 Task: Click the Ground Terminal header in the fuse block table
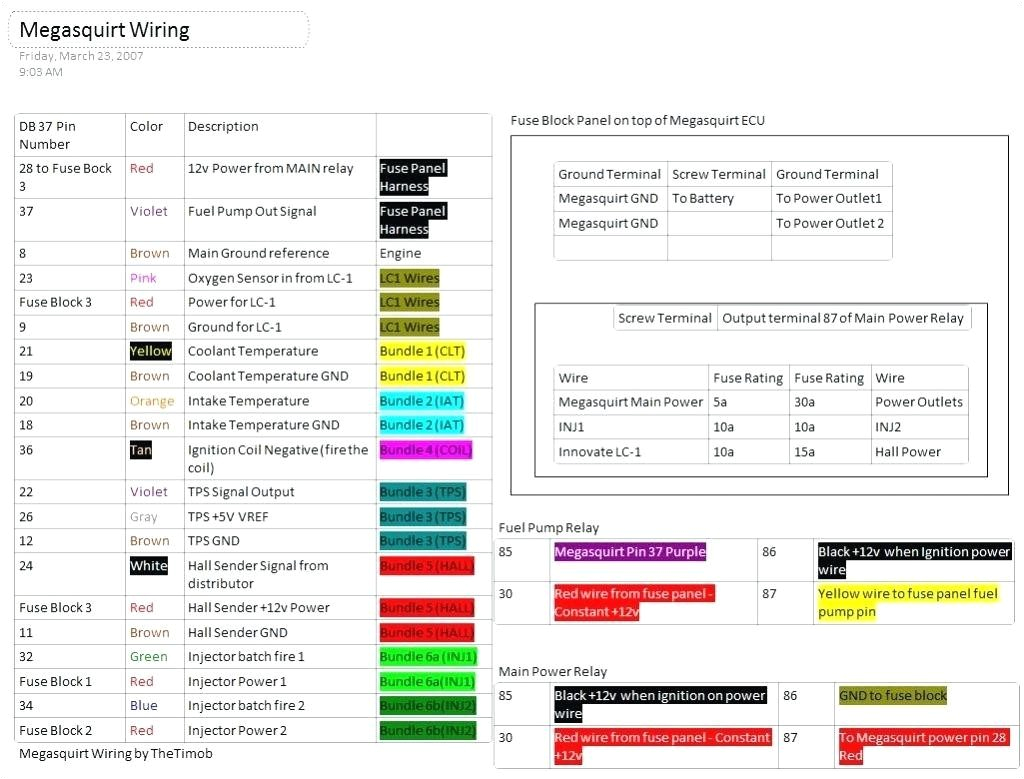pos(610,173)
